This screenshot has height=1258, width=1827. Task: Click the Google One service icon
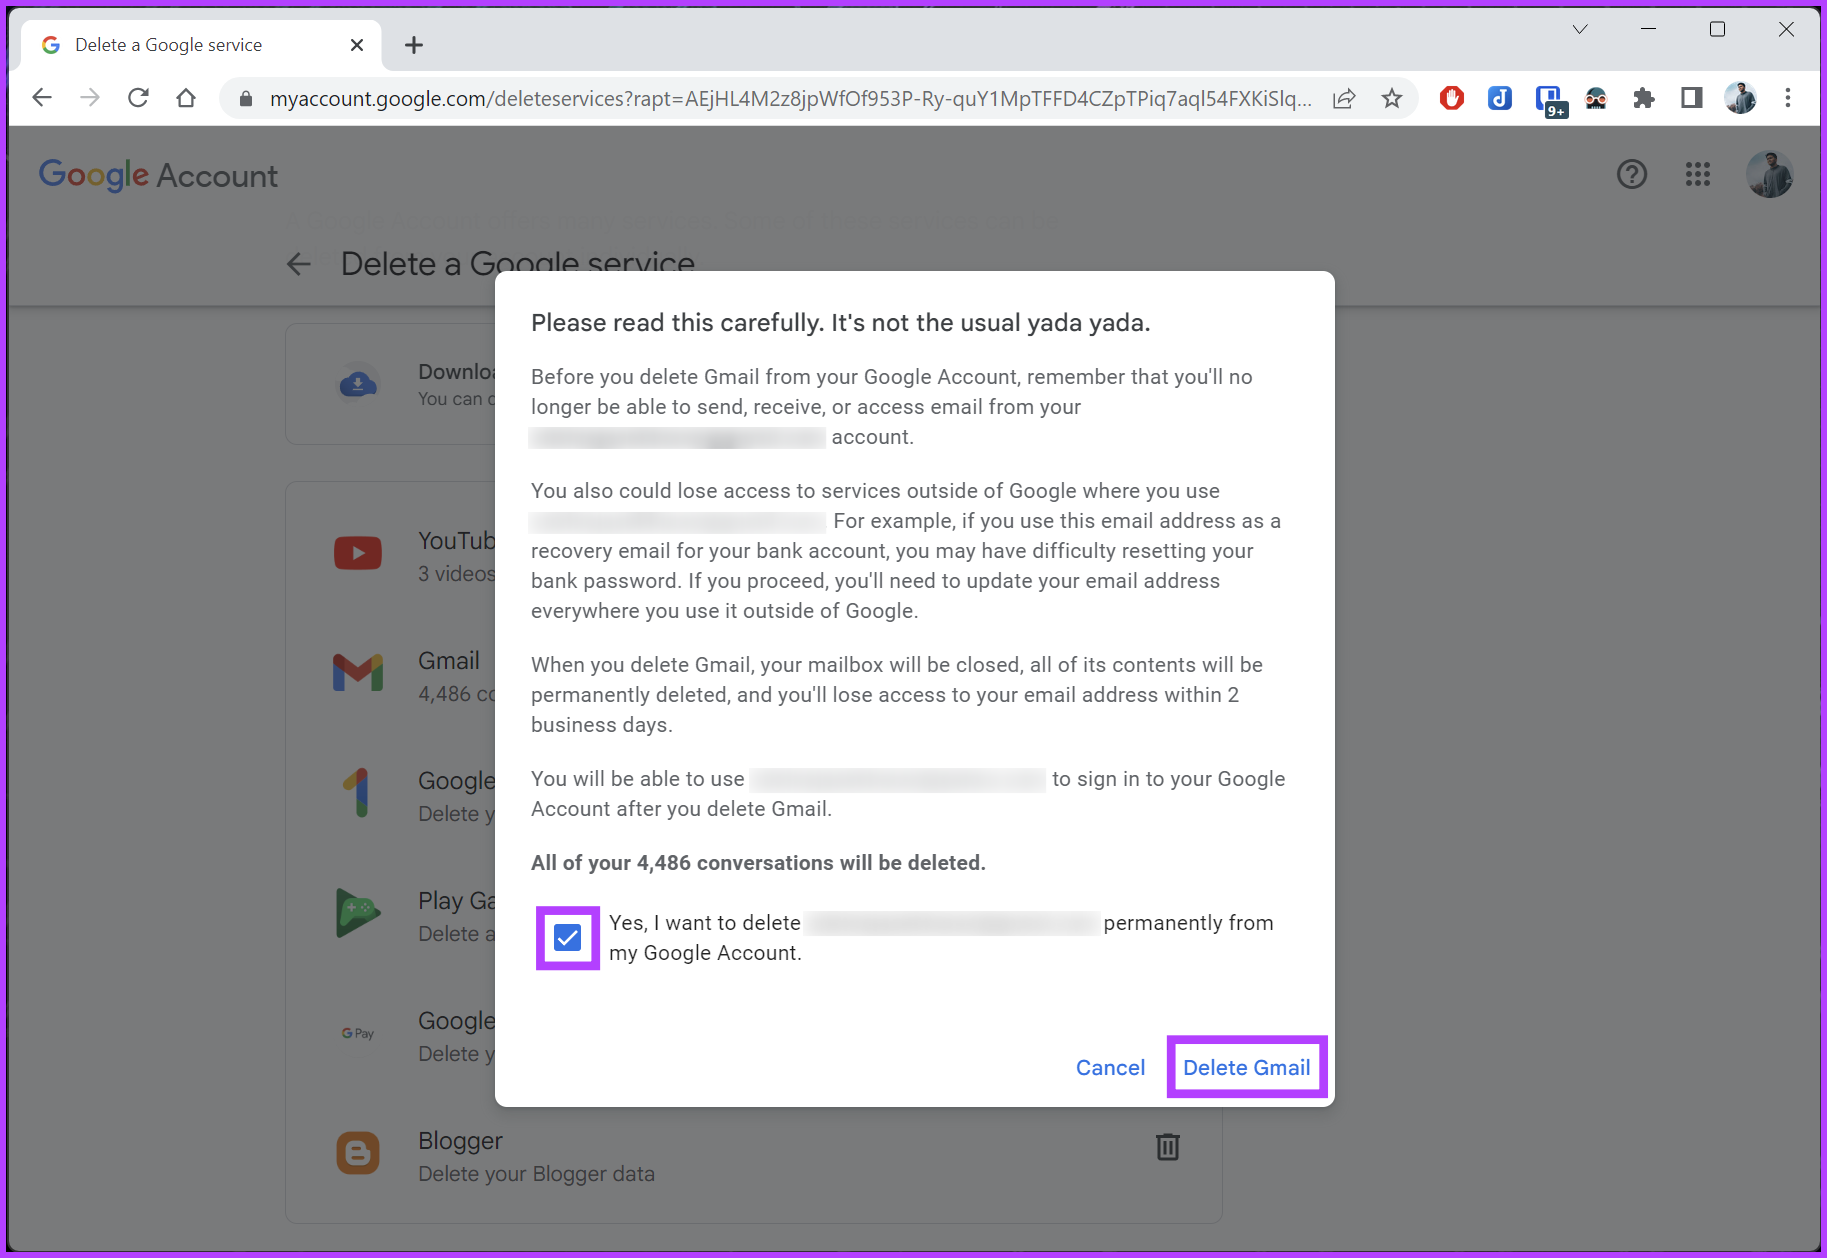click(x=358, y=793)
